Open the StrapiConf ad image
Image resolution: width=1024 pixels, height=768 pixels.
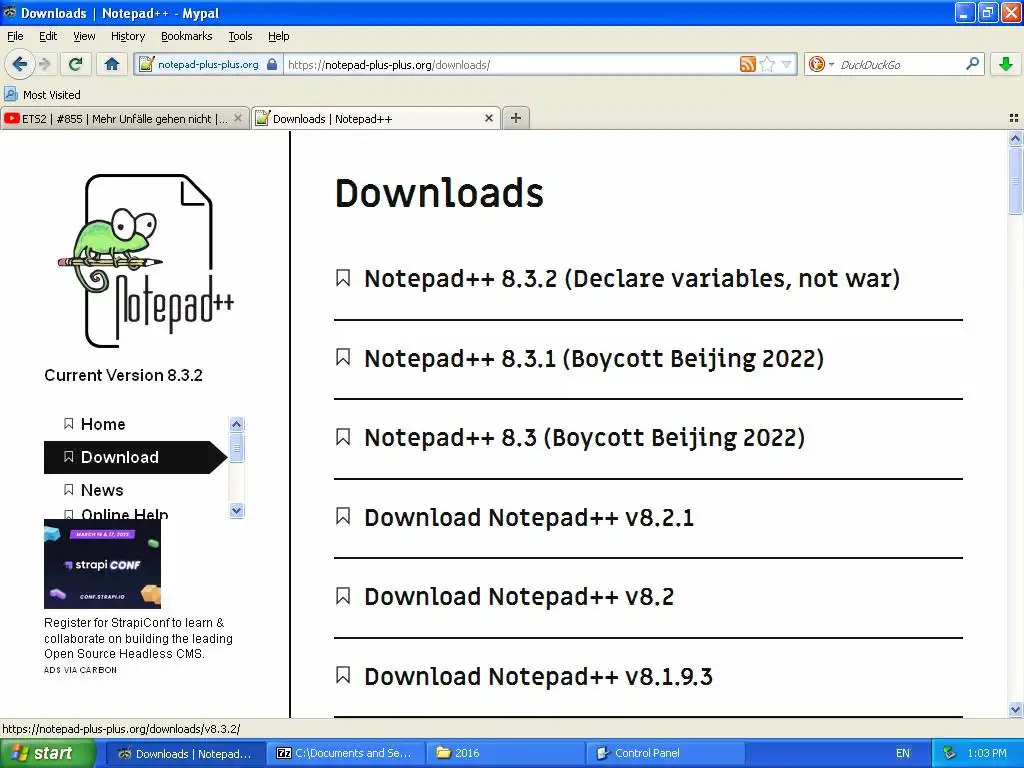coord(102,564)
